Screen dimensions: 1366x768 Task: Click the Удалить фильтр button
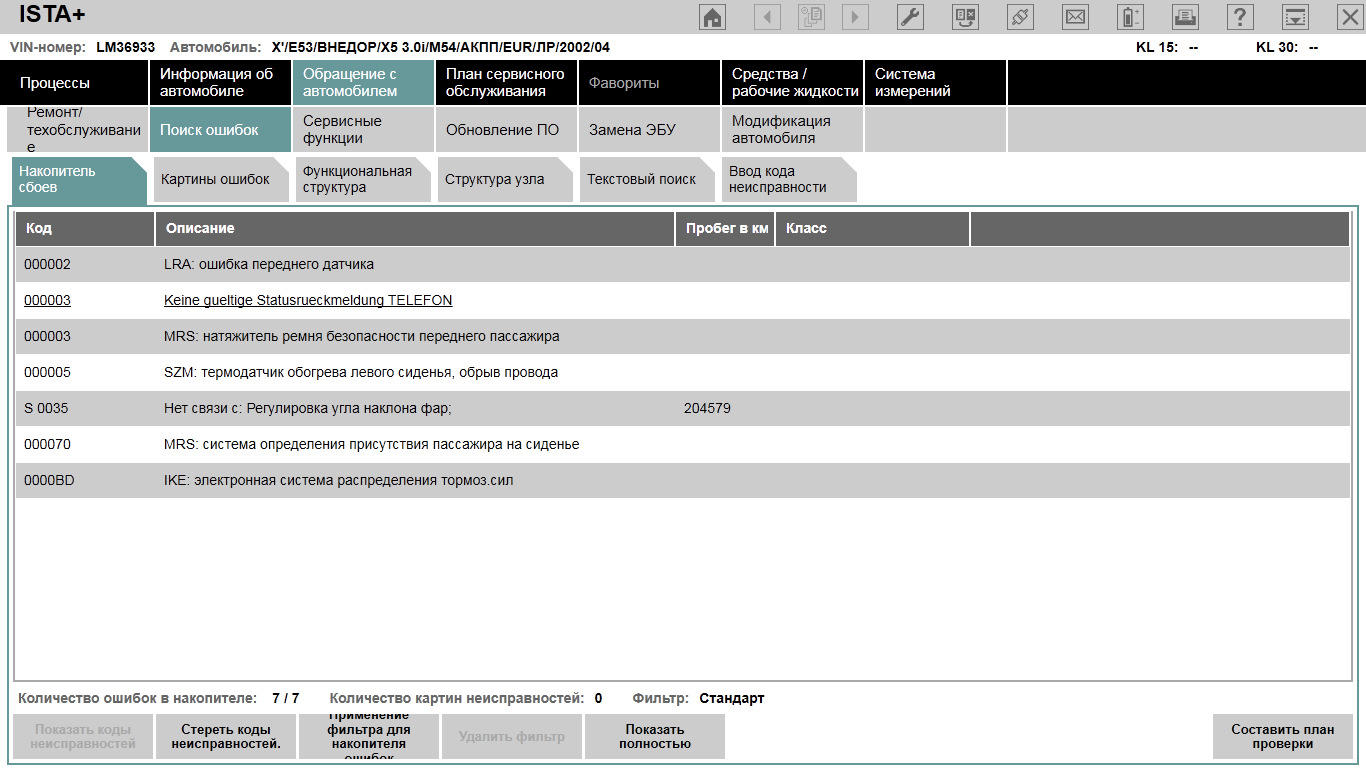coord(512,737)
